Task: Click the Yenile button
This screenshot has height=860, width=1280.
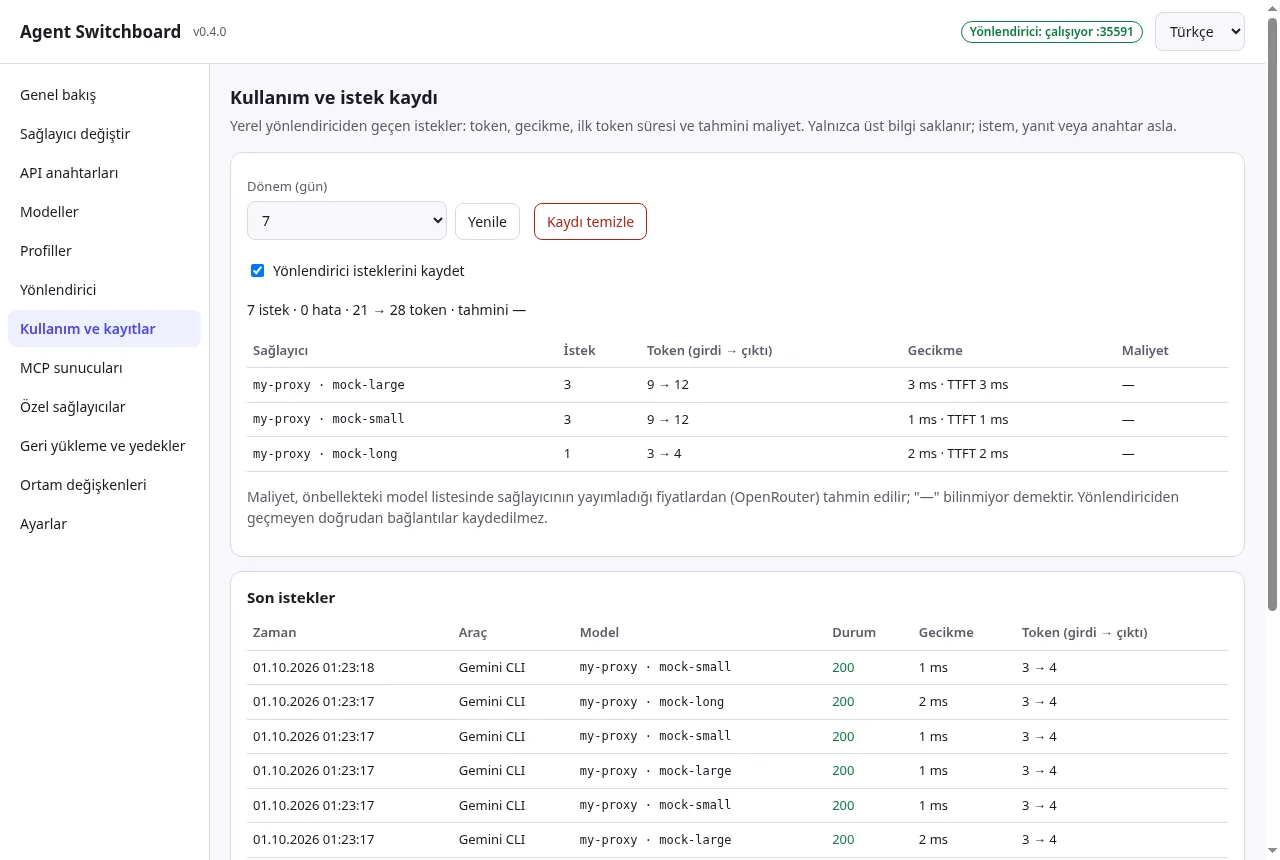Action: [487, 222]
